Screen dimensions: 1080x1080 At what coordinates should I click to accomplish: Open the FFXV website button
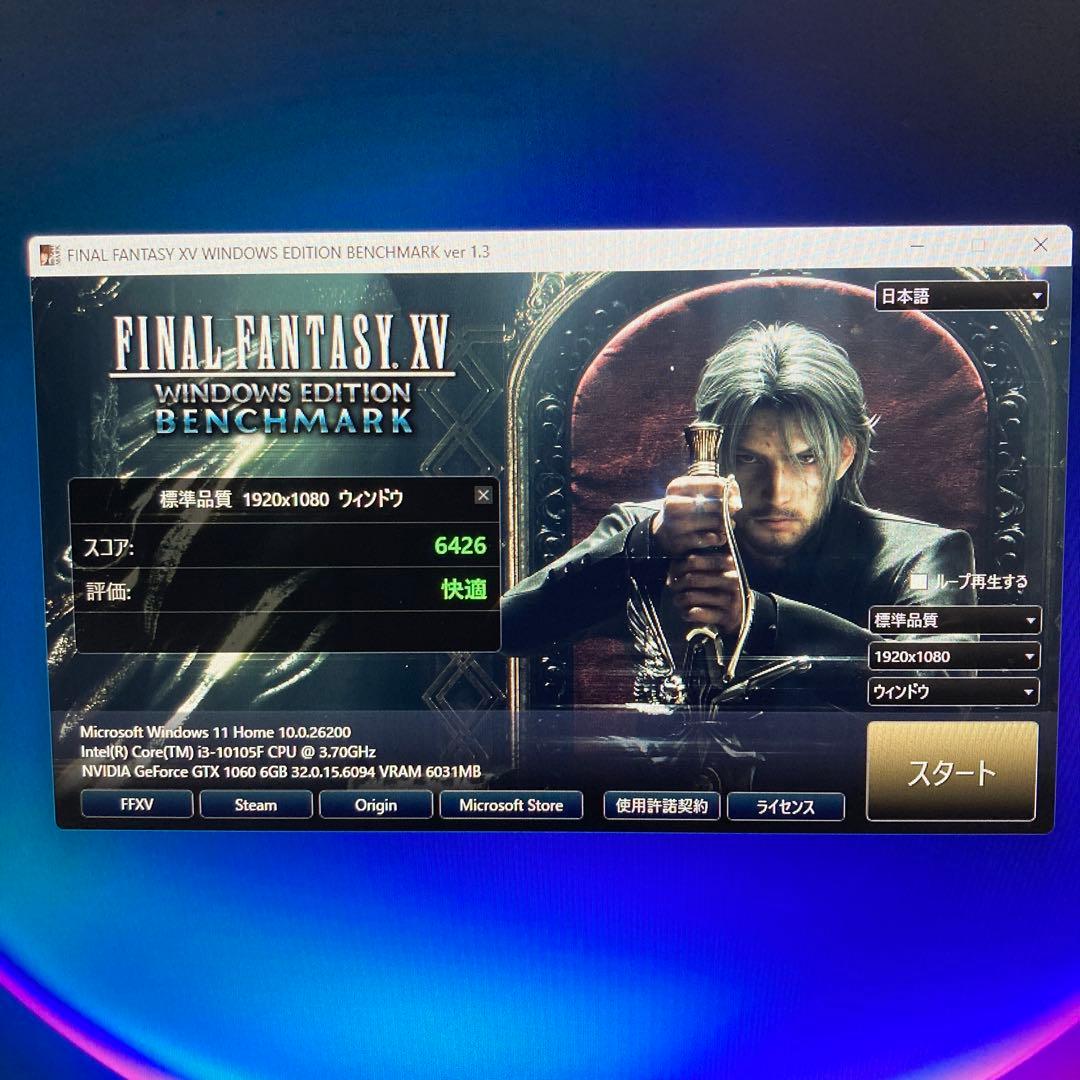click(137, 804)
